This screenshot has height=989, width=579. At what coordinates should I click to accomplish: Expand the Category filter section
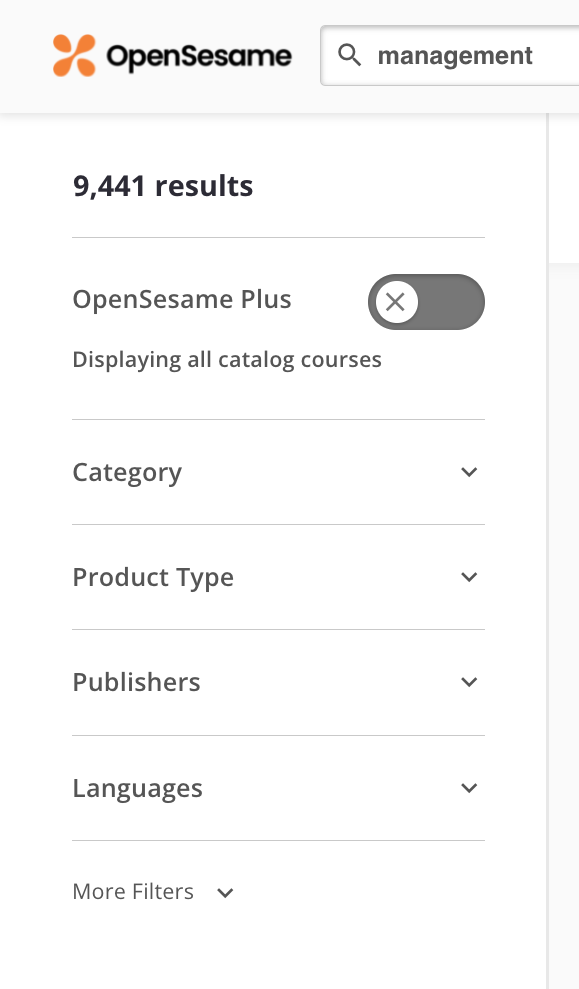[x=278, y=472]
